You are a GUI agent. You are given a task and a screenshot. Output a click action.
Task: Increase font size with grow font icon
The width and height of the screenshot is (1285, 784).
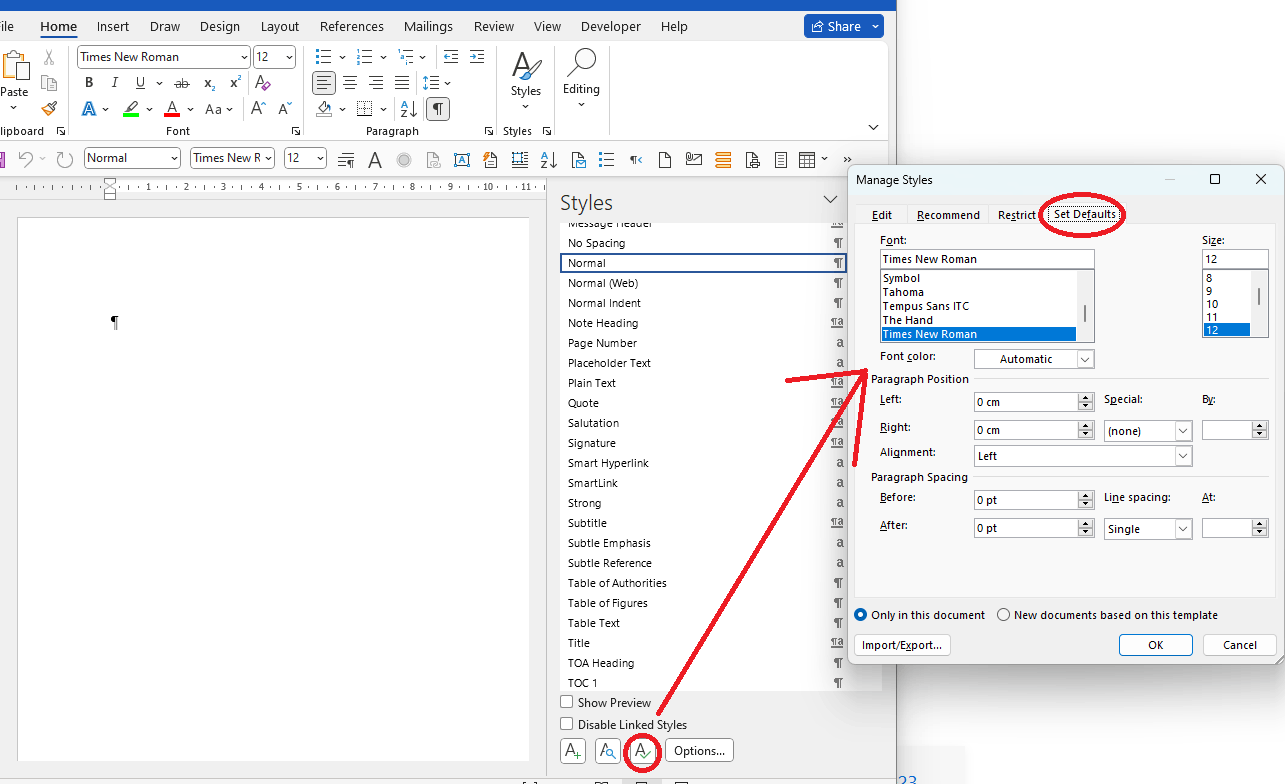259,109
